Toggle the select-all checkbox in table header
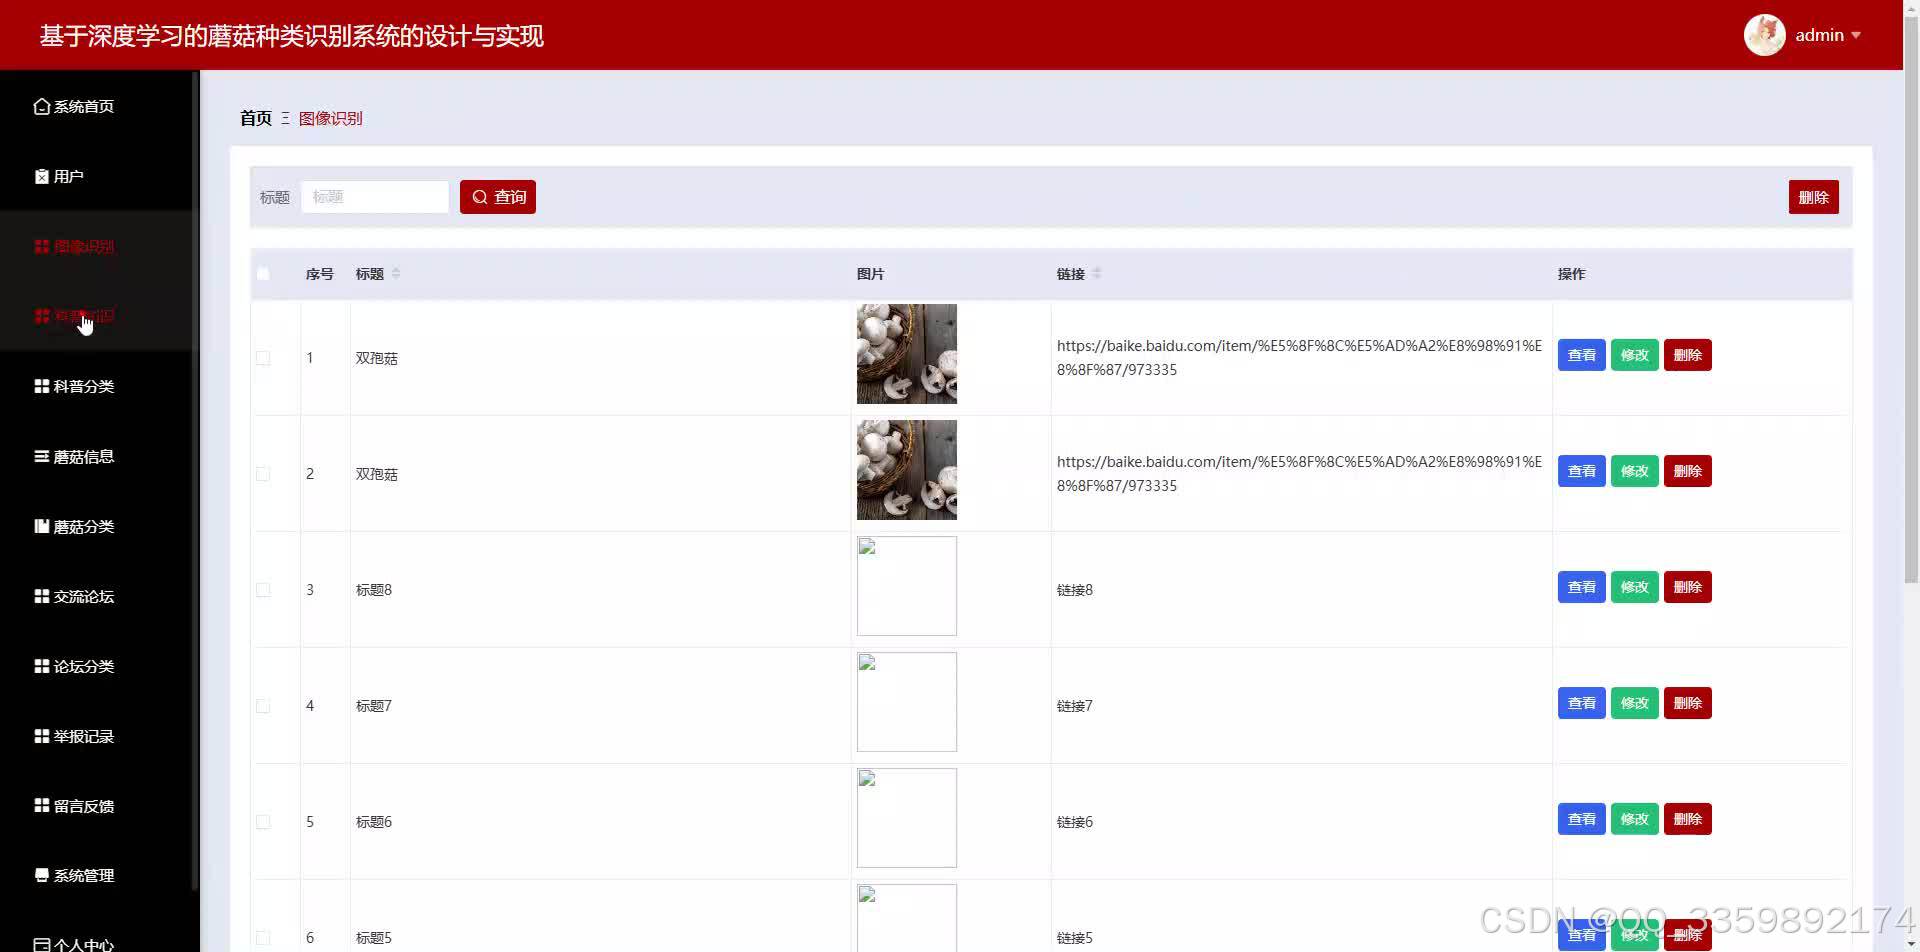The width and height of the screenshot is (1920, 952). coord(263,273)
